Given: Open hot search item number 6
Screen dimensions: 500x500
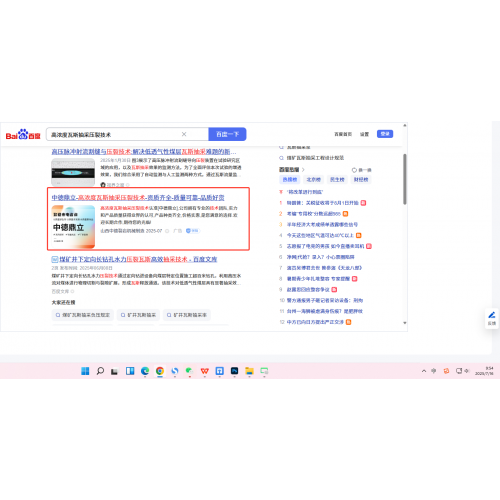Looking at the screenshot, I should click(x=320, y=257).
